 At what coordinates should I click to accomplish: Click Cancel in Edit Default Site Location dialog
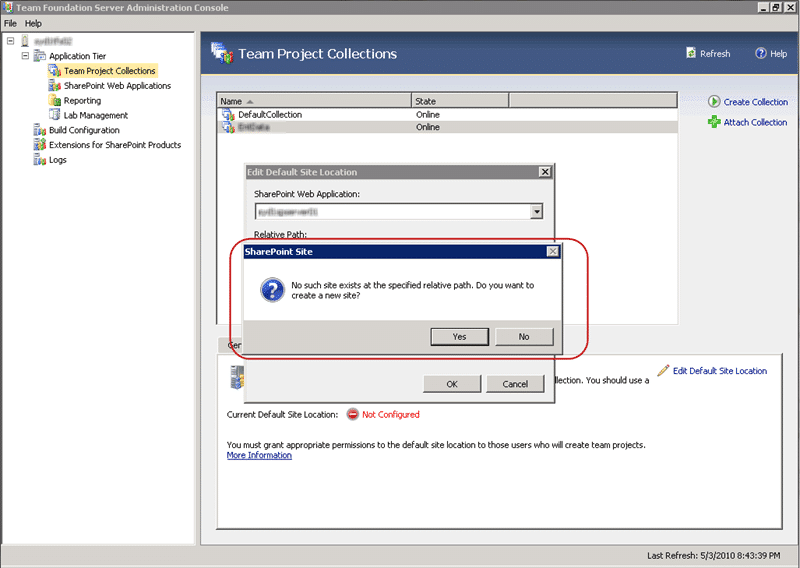click(x=515, y=384)
